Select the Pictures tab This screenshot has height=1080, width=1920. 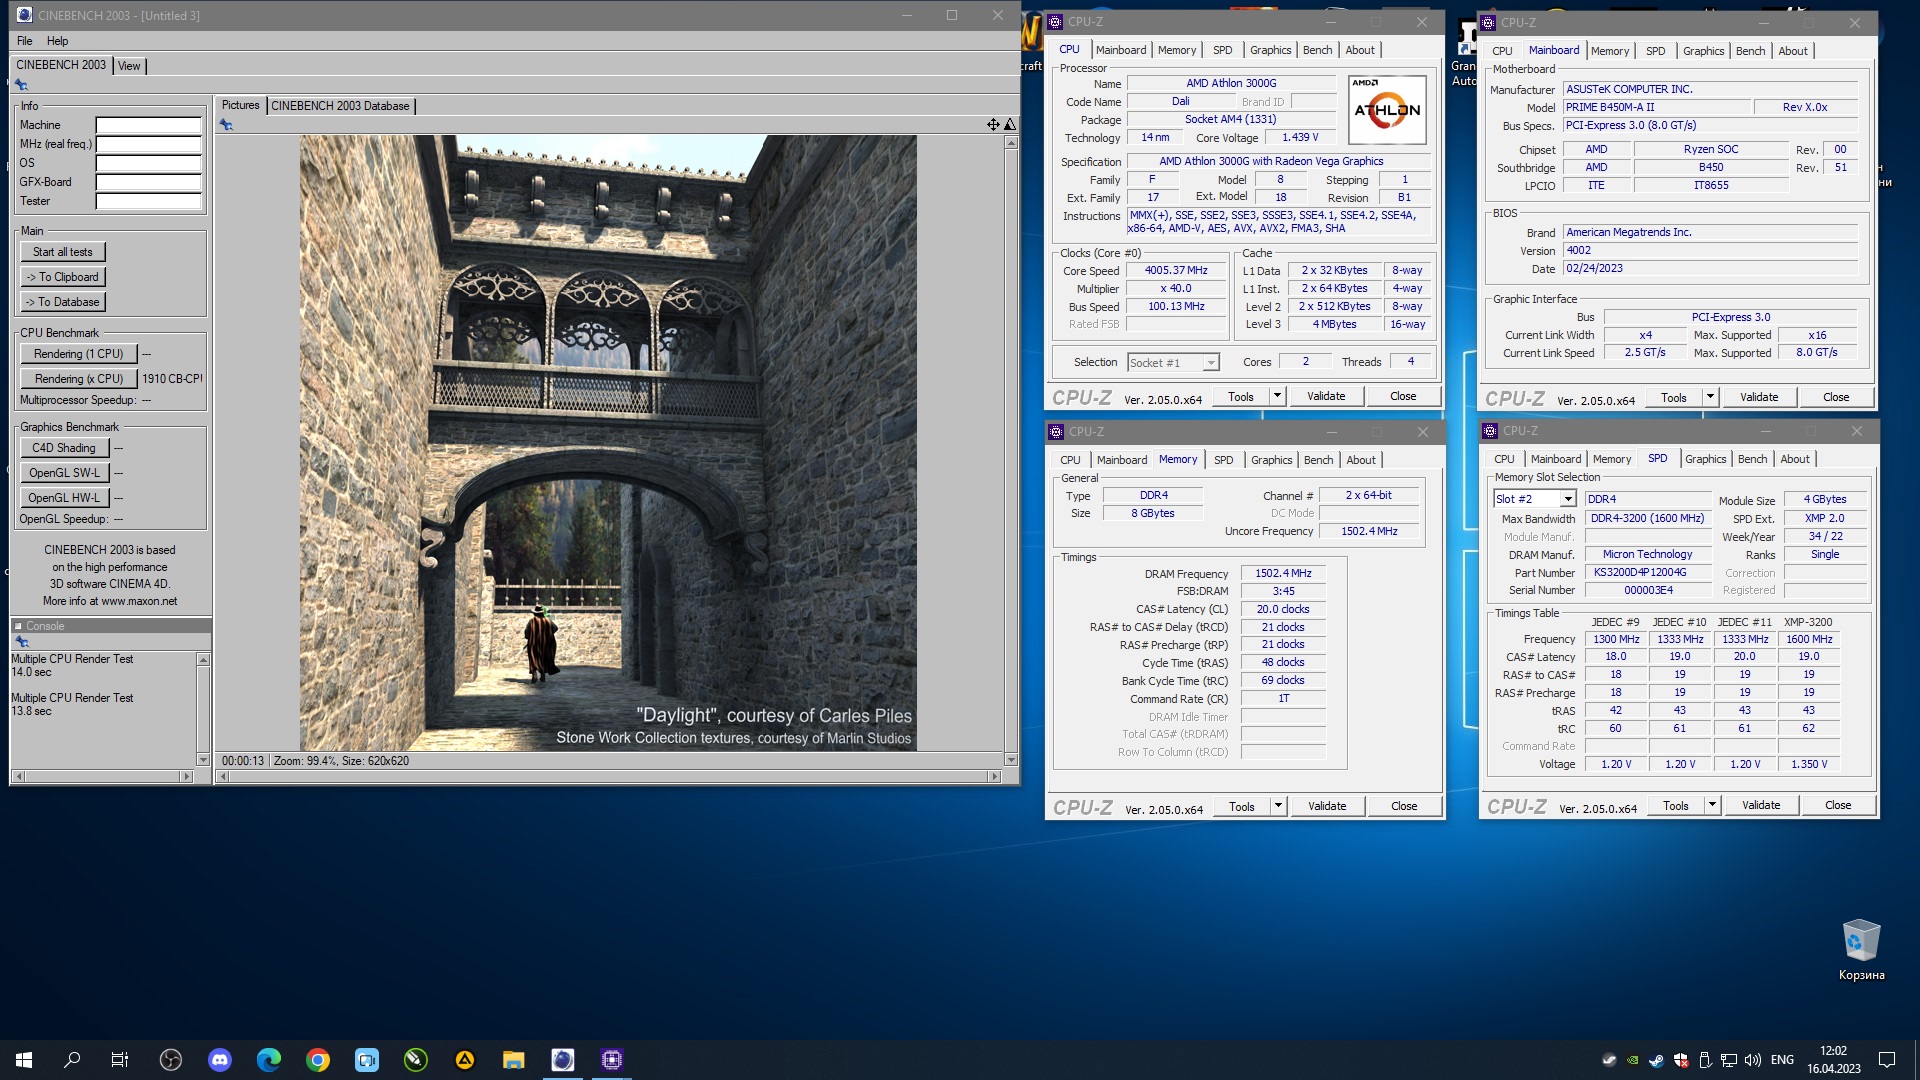click(241, 105)
